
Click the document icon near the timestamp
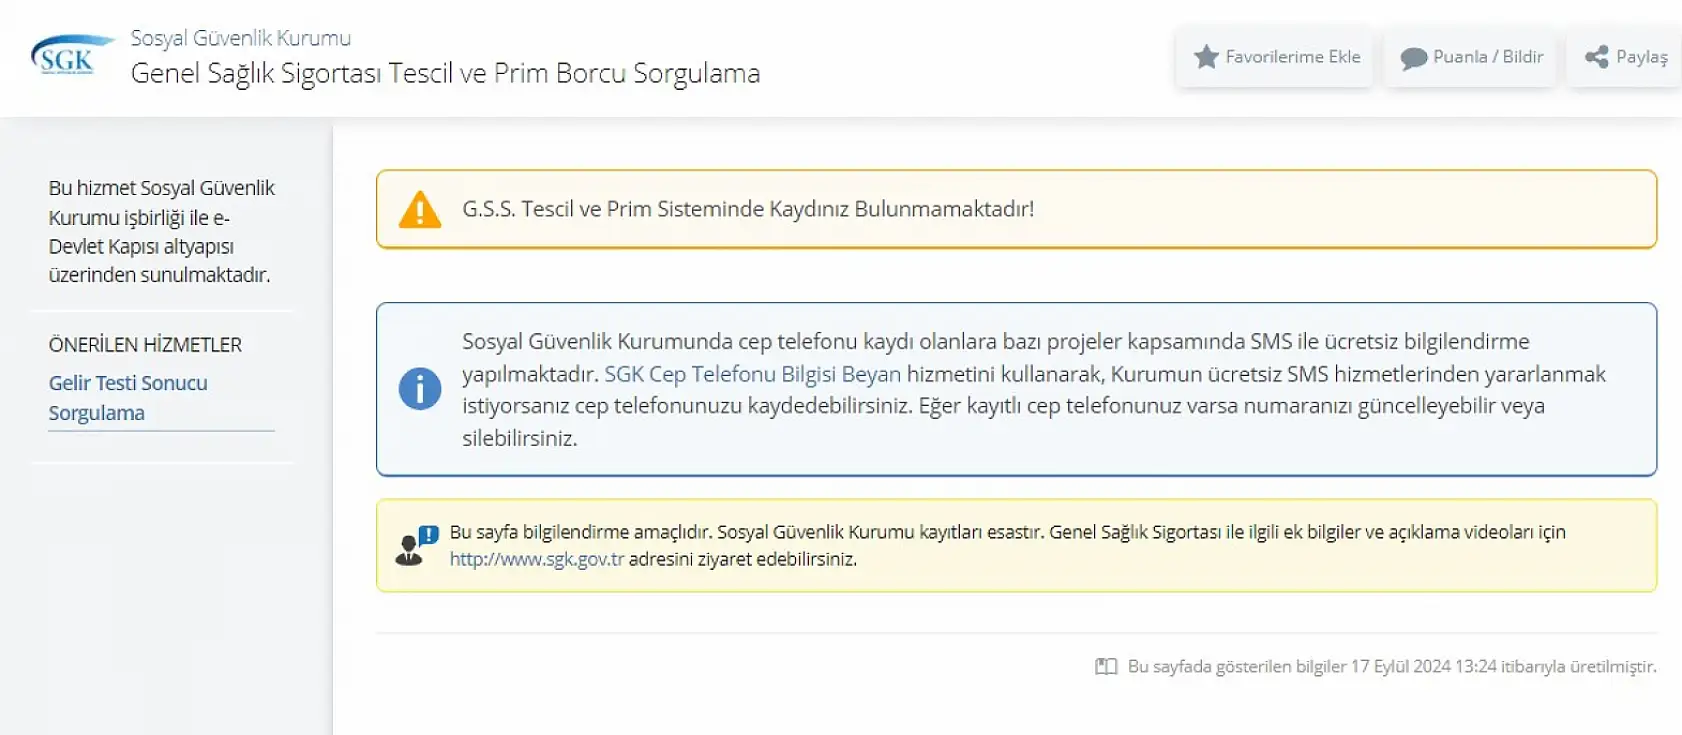tap(1106, 664)
